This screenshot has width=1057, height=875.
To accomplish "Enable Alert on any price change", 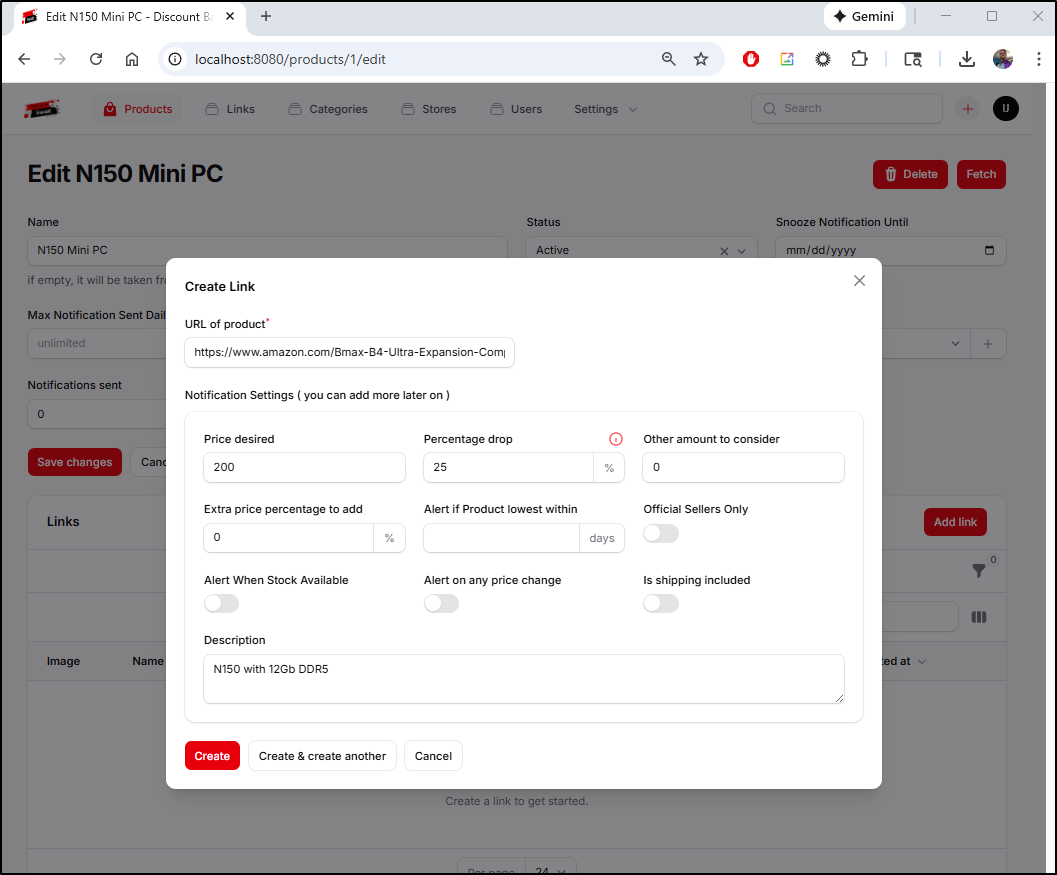I will point(441,604).
